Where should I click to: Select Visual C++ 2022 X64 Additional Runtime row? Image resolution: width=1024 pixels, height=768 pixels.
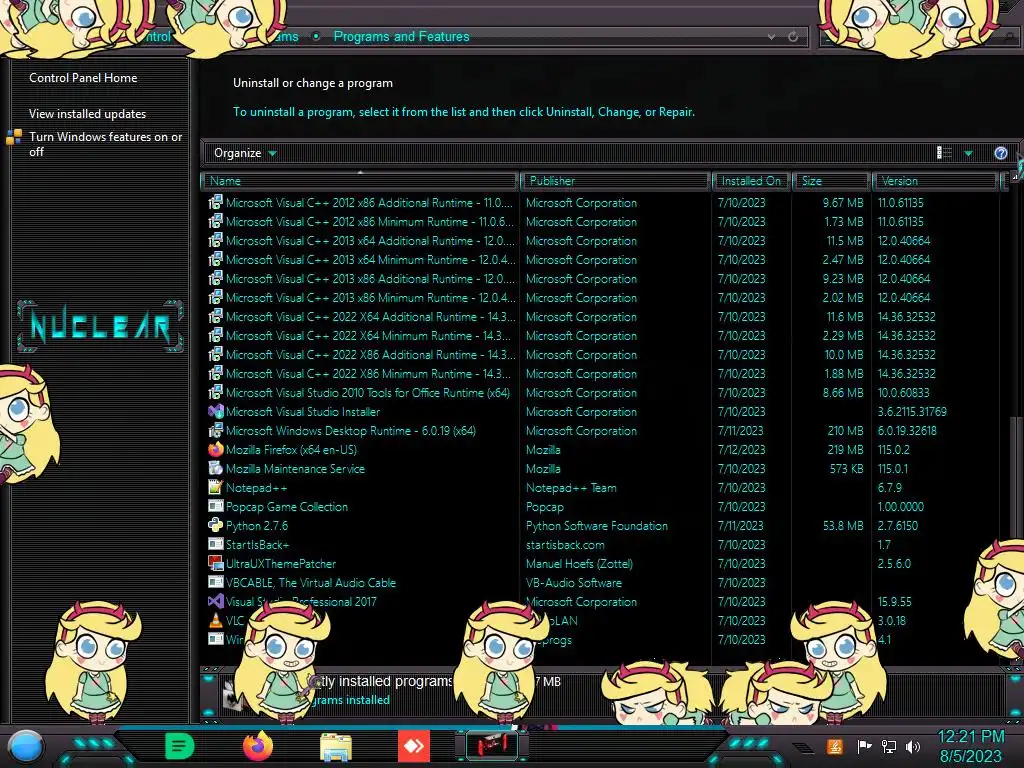pos(601,316)
